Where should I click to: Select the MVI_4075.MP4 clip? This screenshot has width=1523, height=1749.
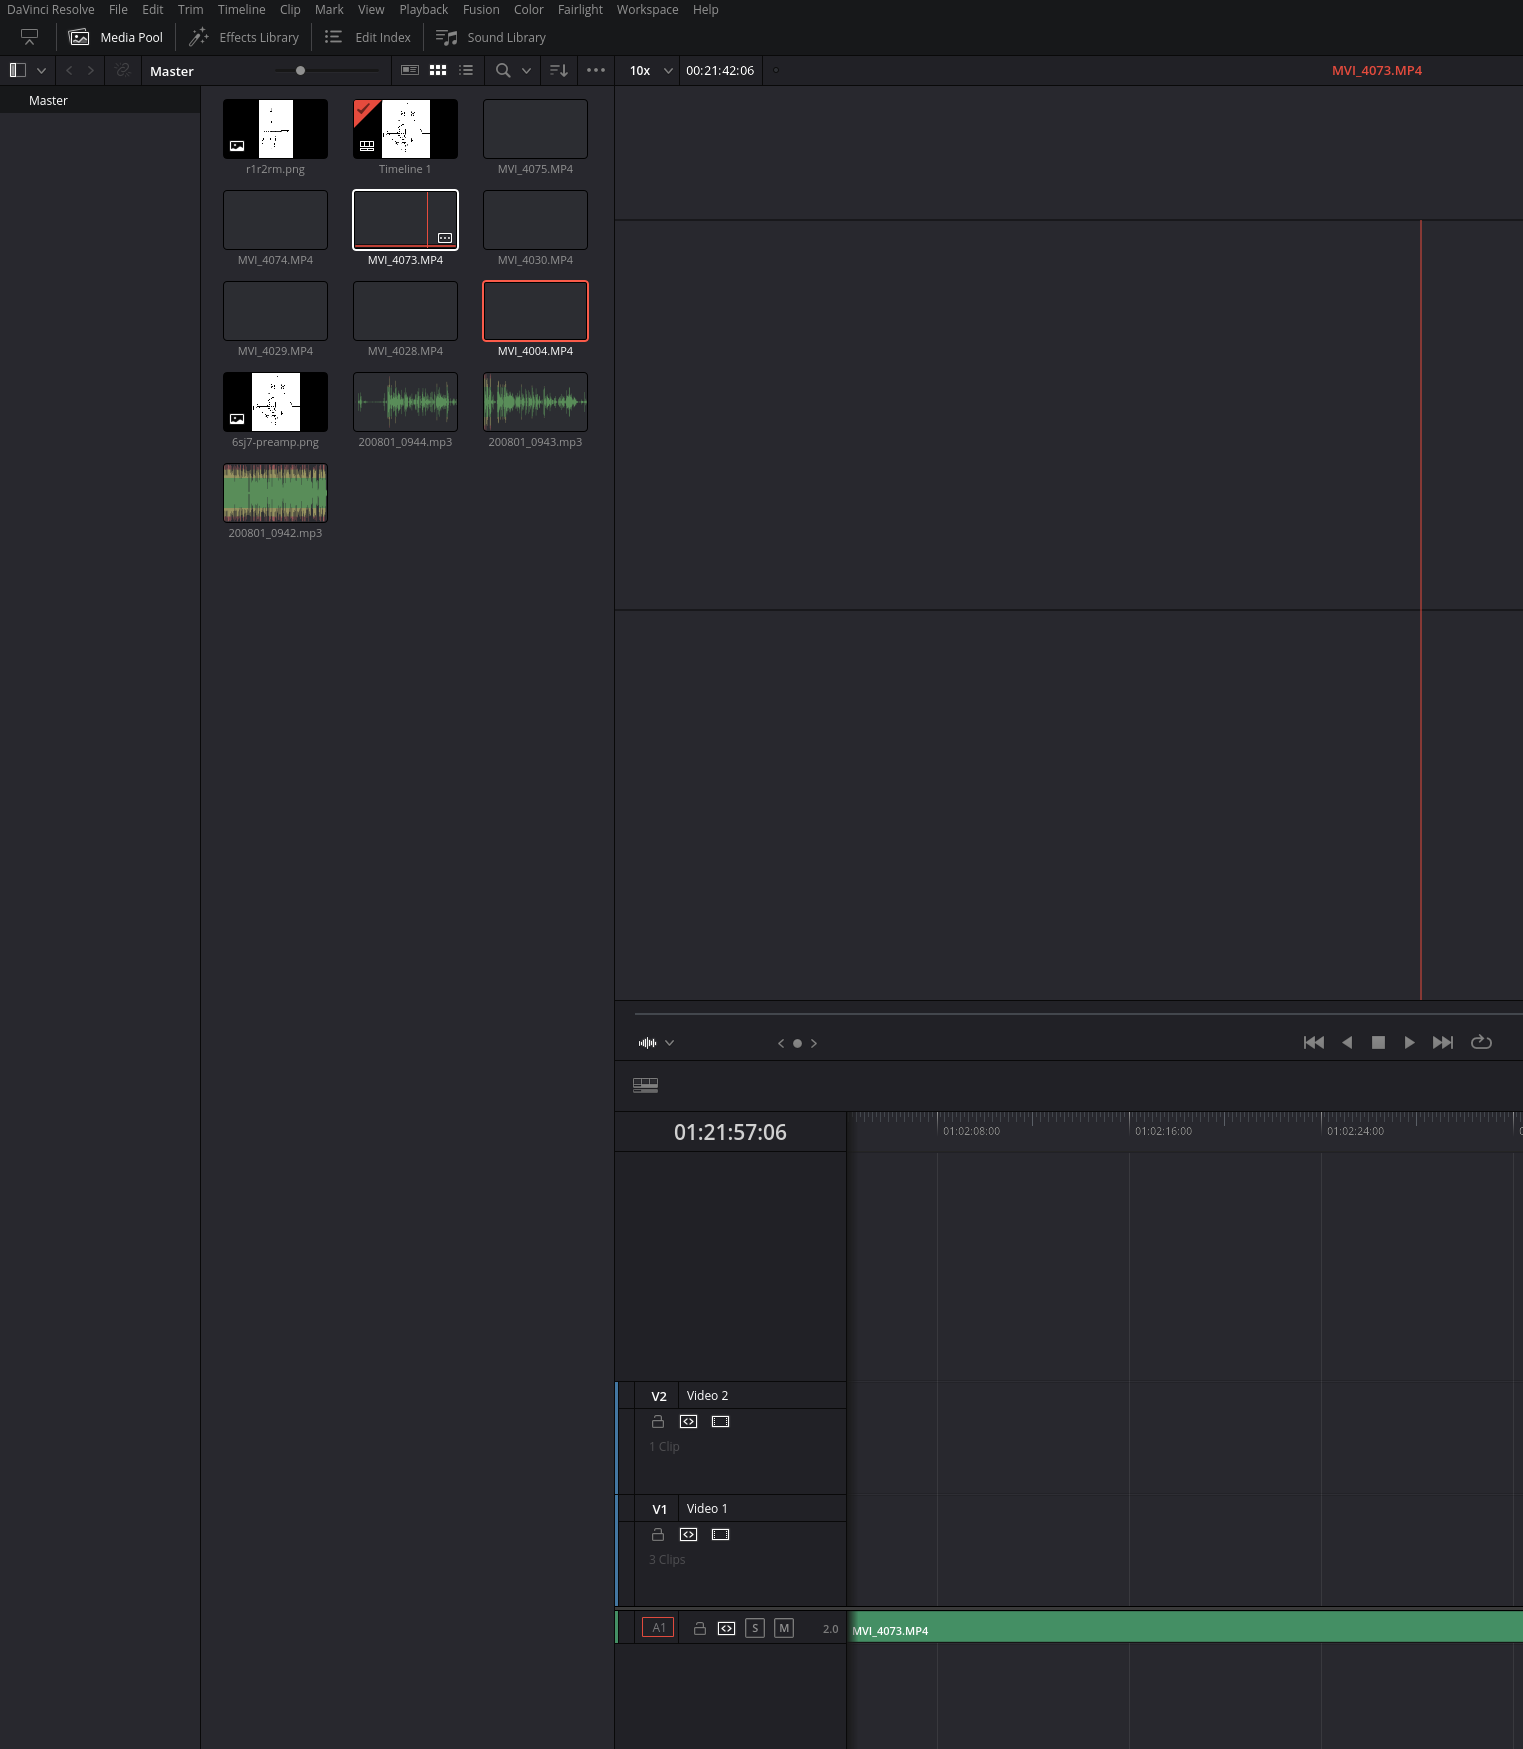tap(535, 129)
